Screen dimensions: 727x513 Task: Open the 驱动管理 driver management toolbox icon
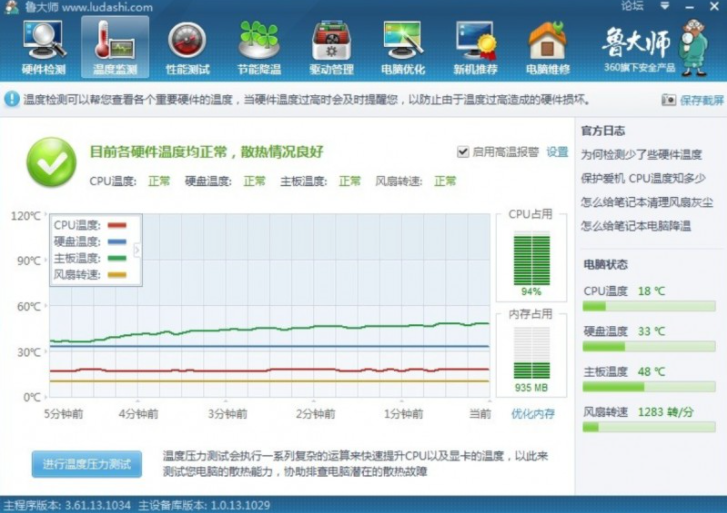point(331,47)
